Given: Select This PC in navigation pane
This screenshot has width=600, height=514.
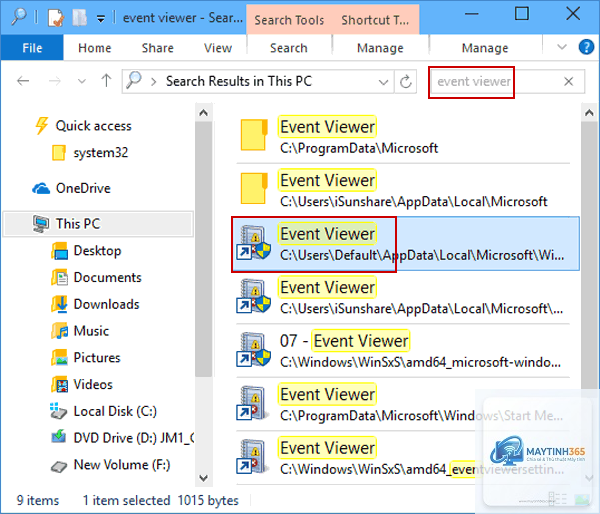Looking at the screenshot, I should pos(98,224).
